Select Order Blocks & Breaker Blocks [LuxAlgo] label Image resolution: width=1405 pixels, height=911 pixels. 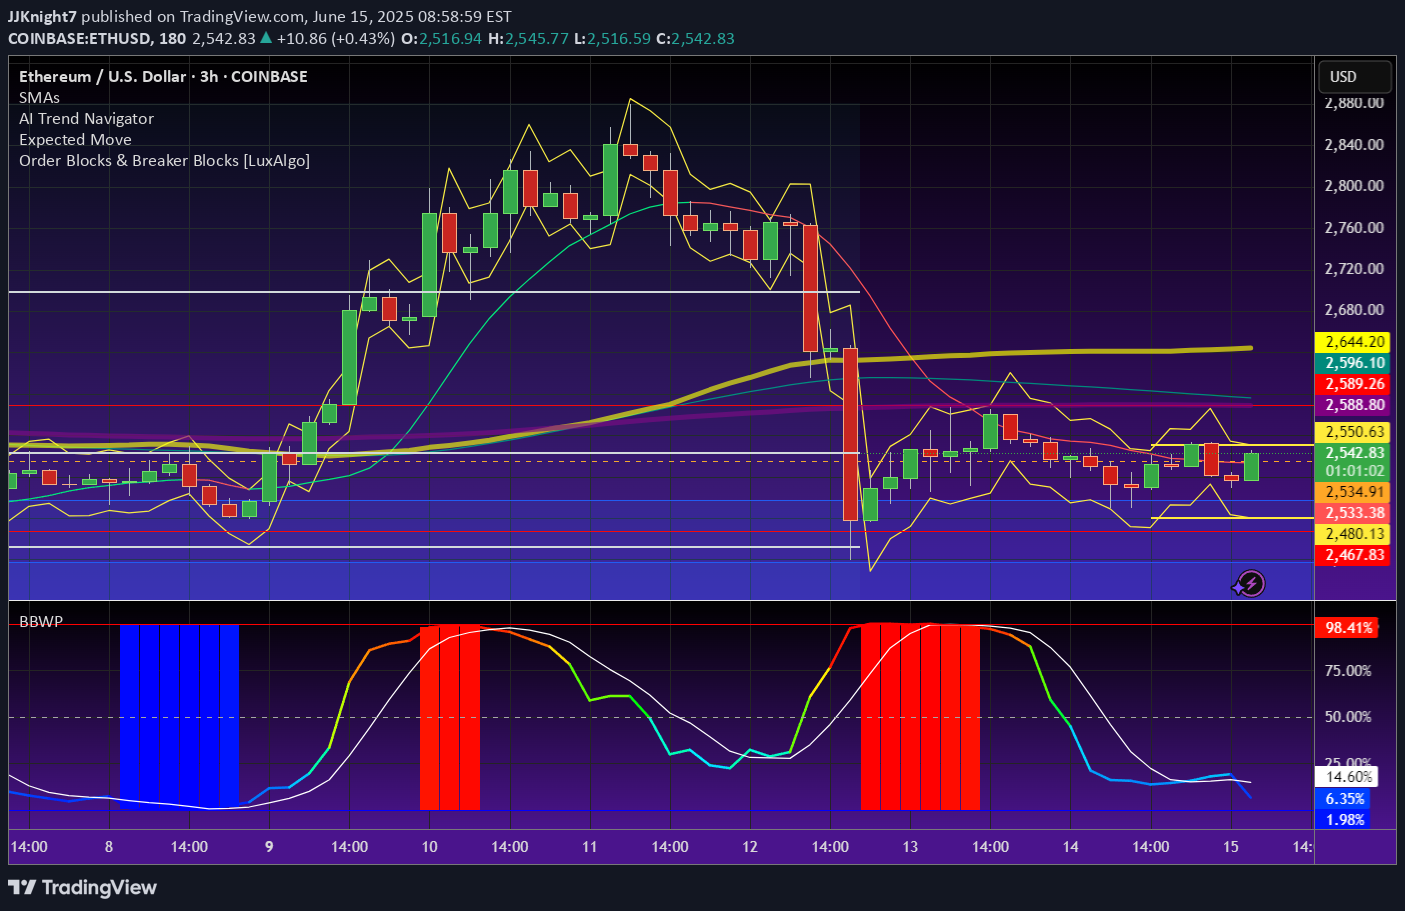coord(164,161)
